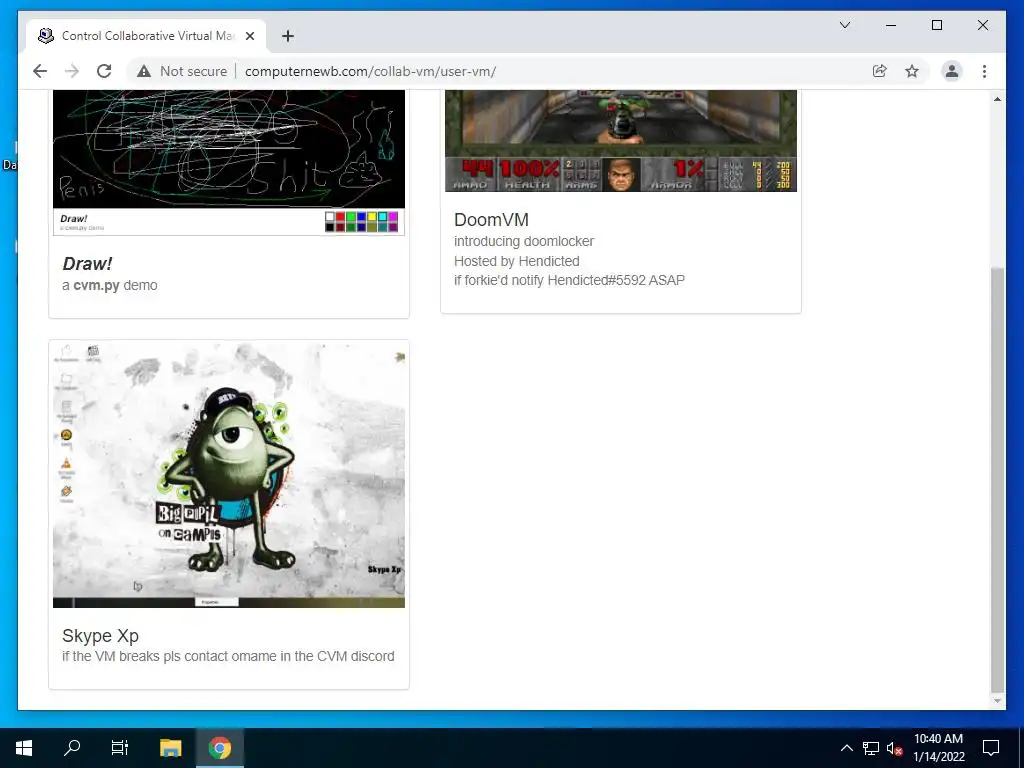Viewport: 1024px width, 768px height.
Task: Minimize the Chrome window
Action: click(891, 25)
